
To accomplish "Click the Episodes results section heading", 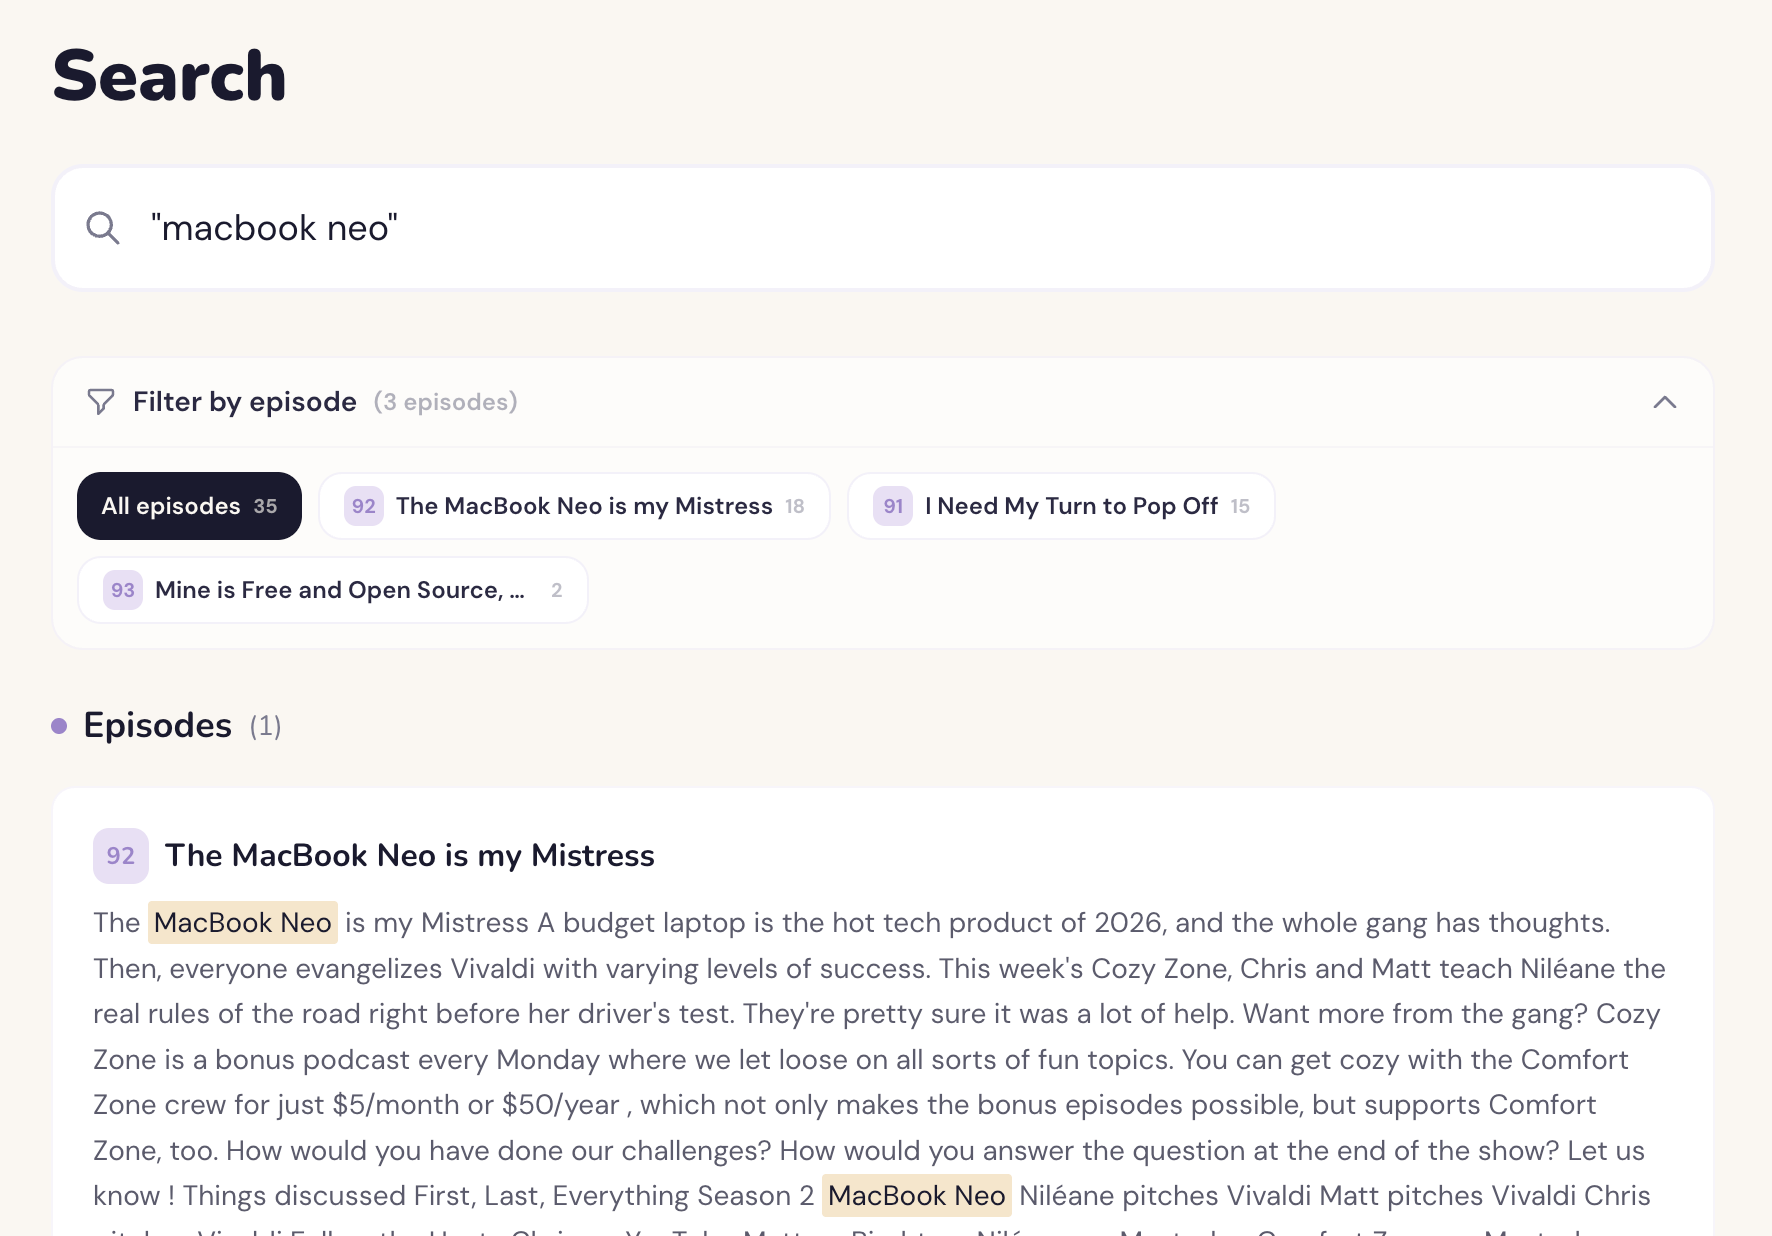I will tap(158, 726).
